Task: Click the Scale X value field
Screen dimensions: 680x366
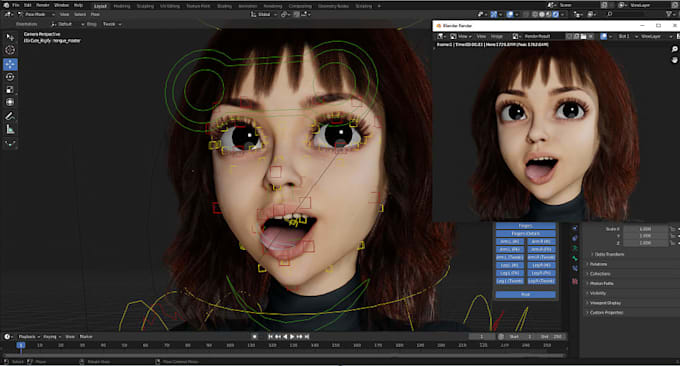Action: point(644,229)
